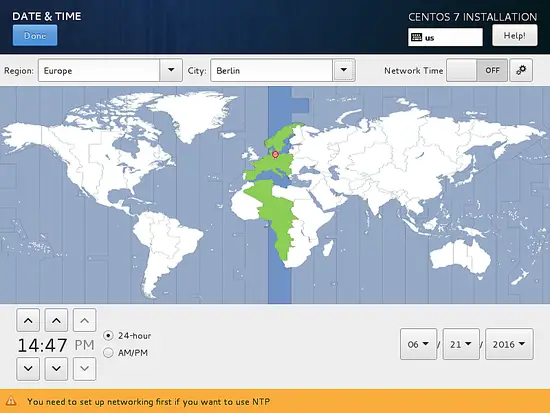Toggle the Network Time switch on
The image size is (550, 413).
(477, 70)
